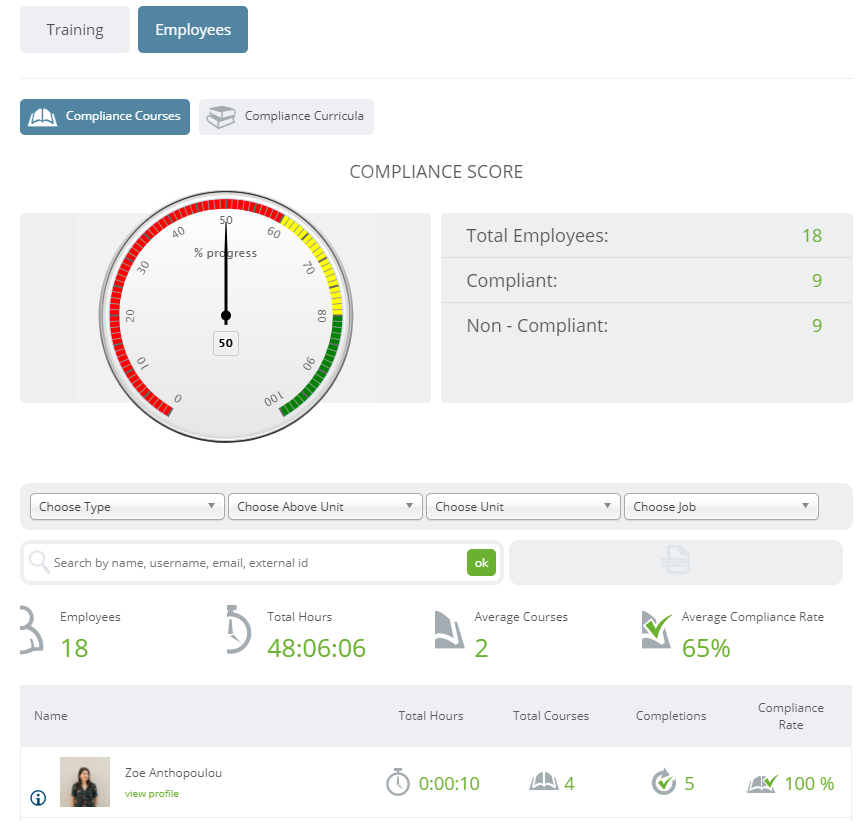Screen dimensions: 866x821
Task: Open Zoe Anthopoulou's profile photo
Action: [85, 782]
